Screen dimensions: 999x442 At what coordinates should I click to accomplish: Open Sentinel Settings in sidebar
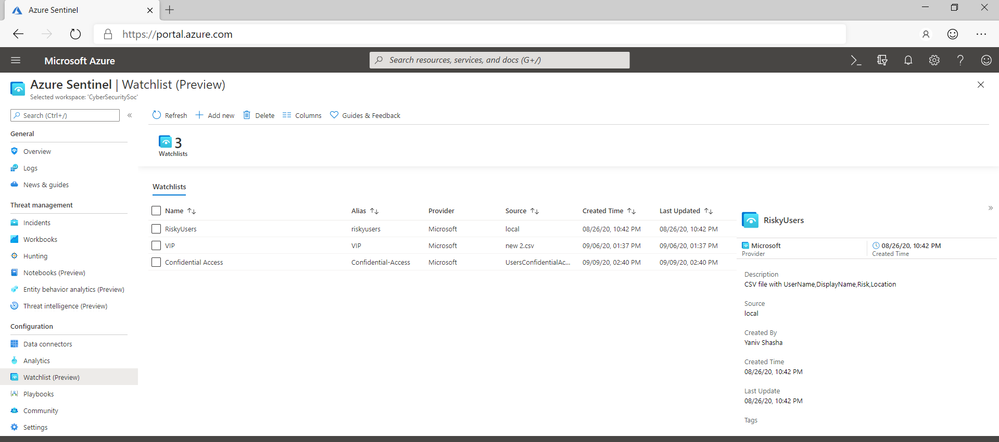tap(35, 427)
